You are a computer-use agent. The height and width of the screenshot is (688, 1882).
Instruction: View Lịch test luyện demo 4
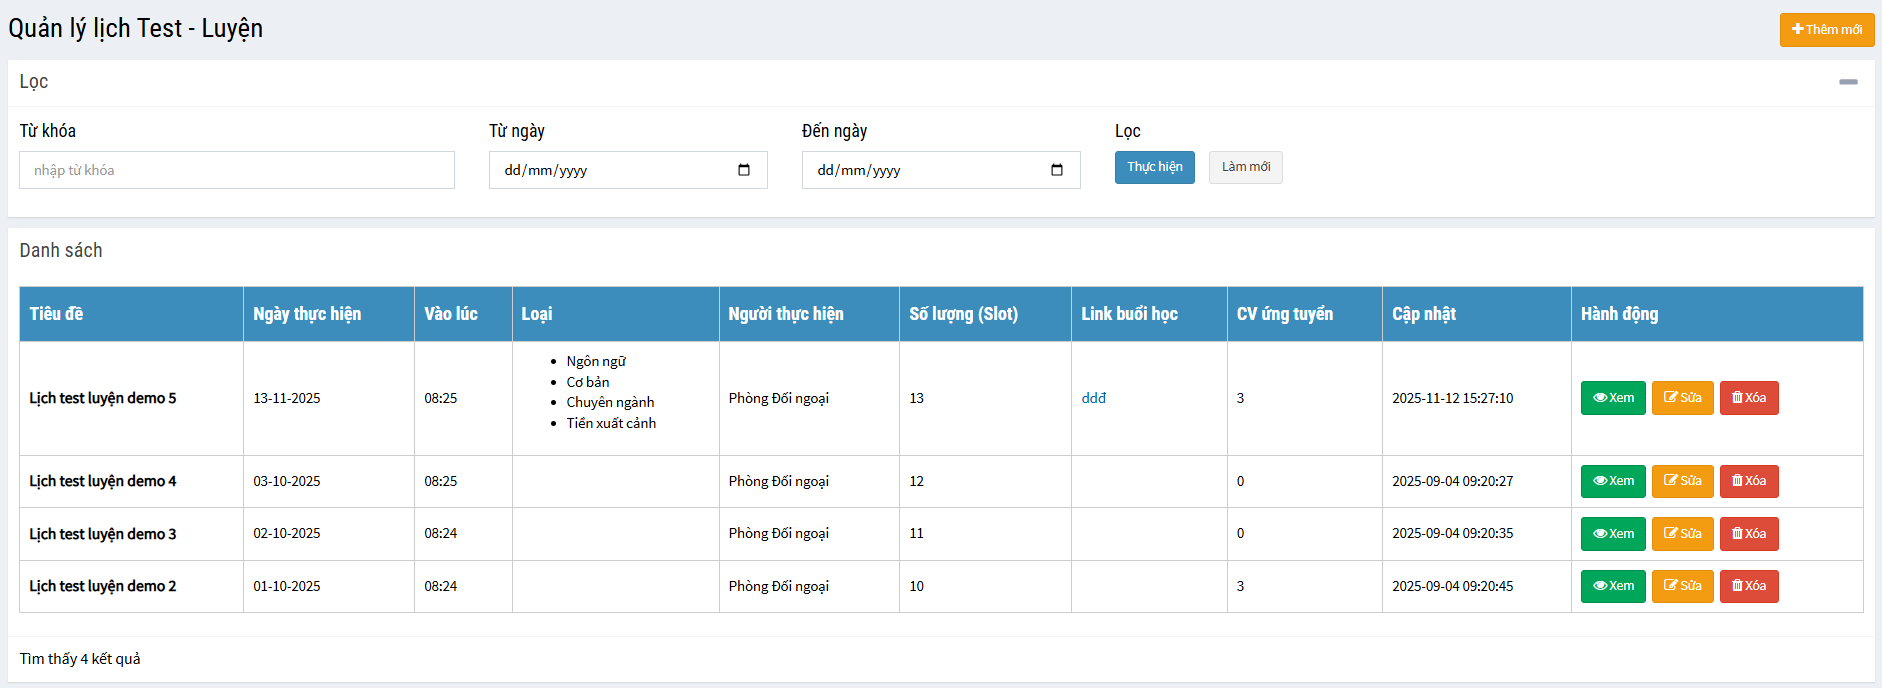[1612, 481]
